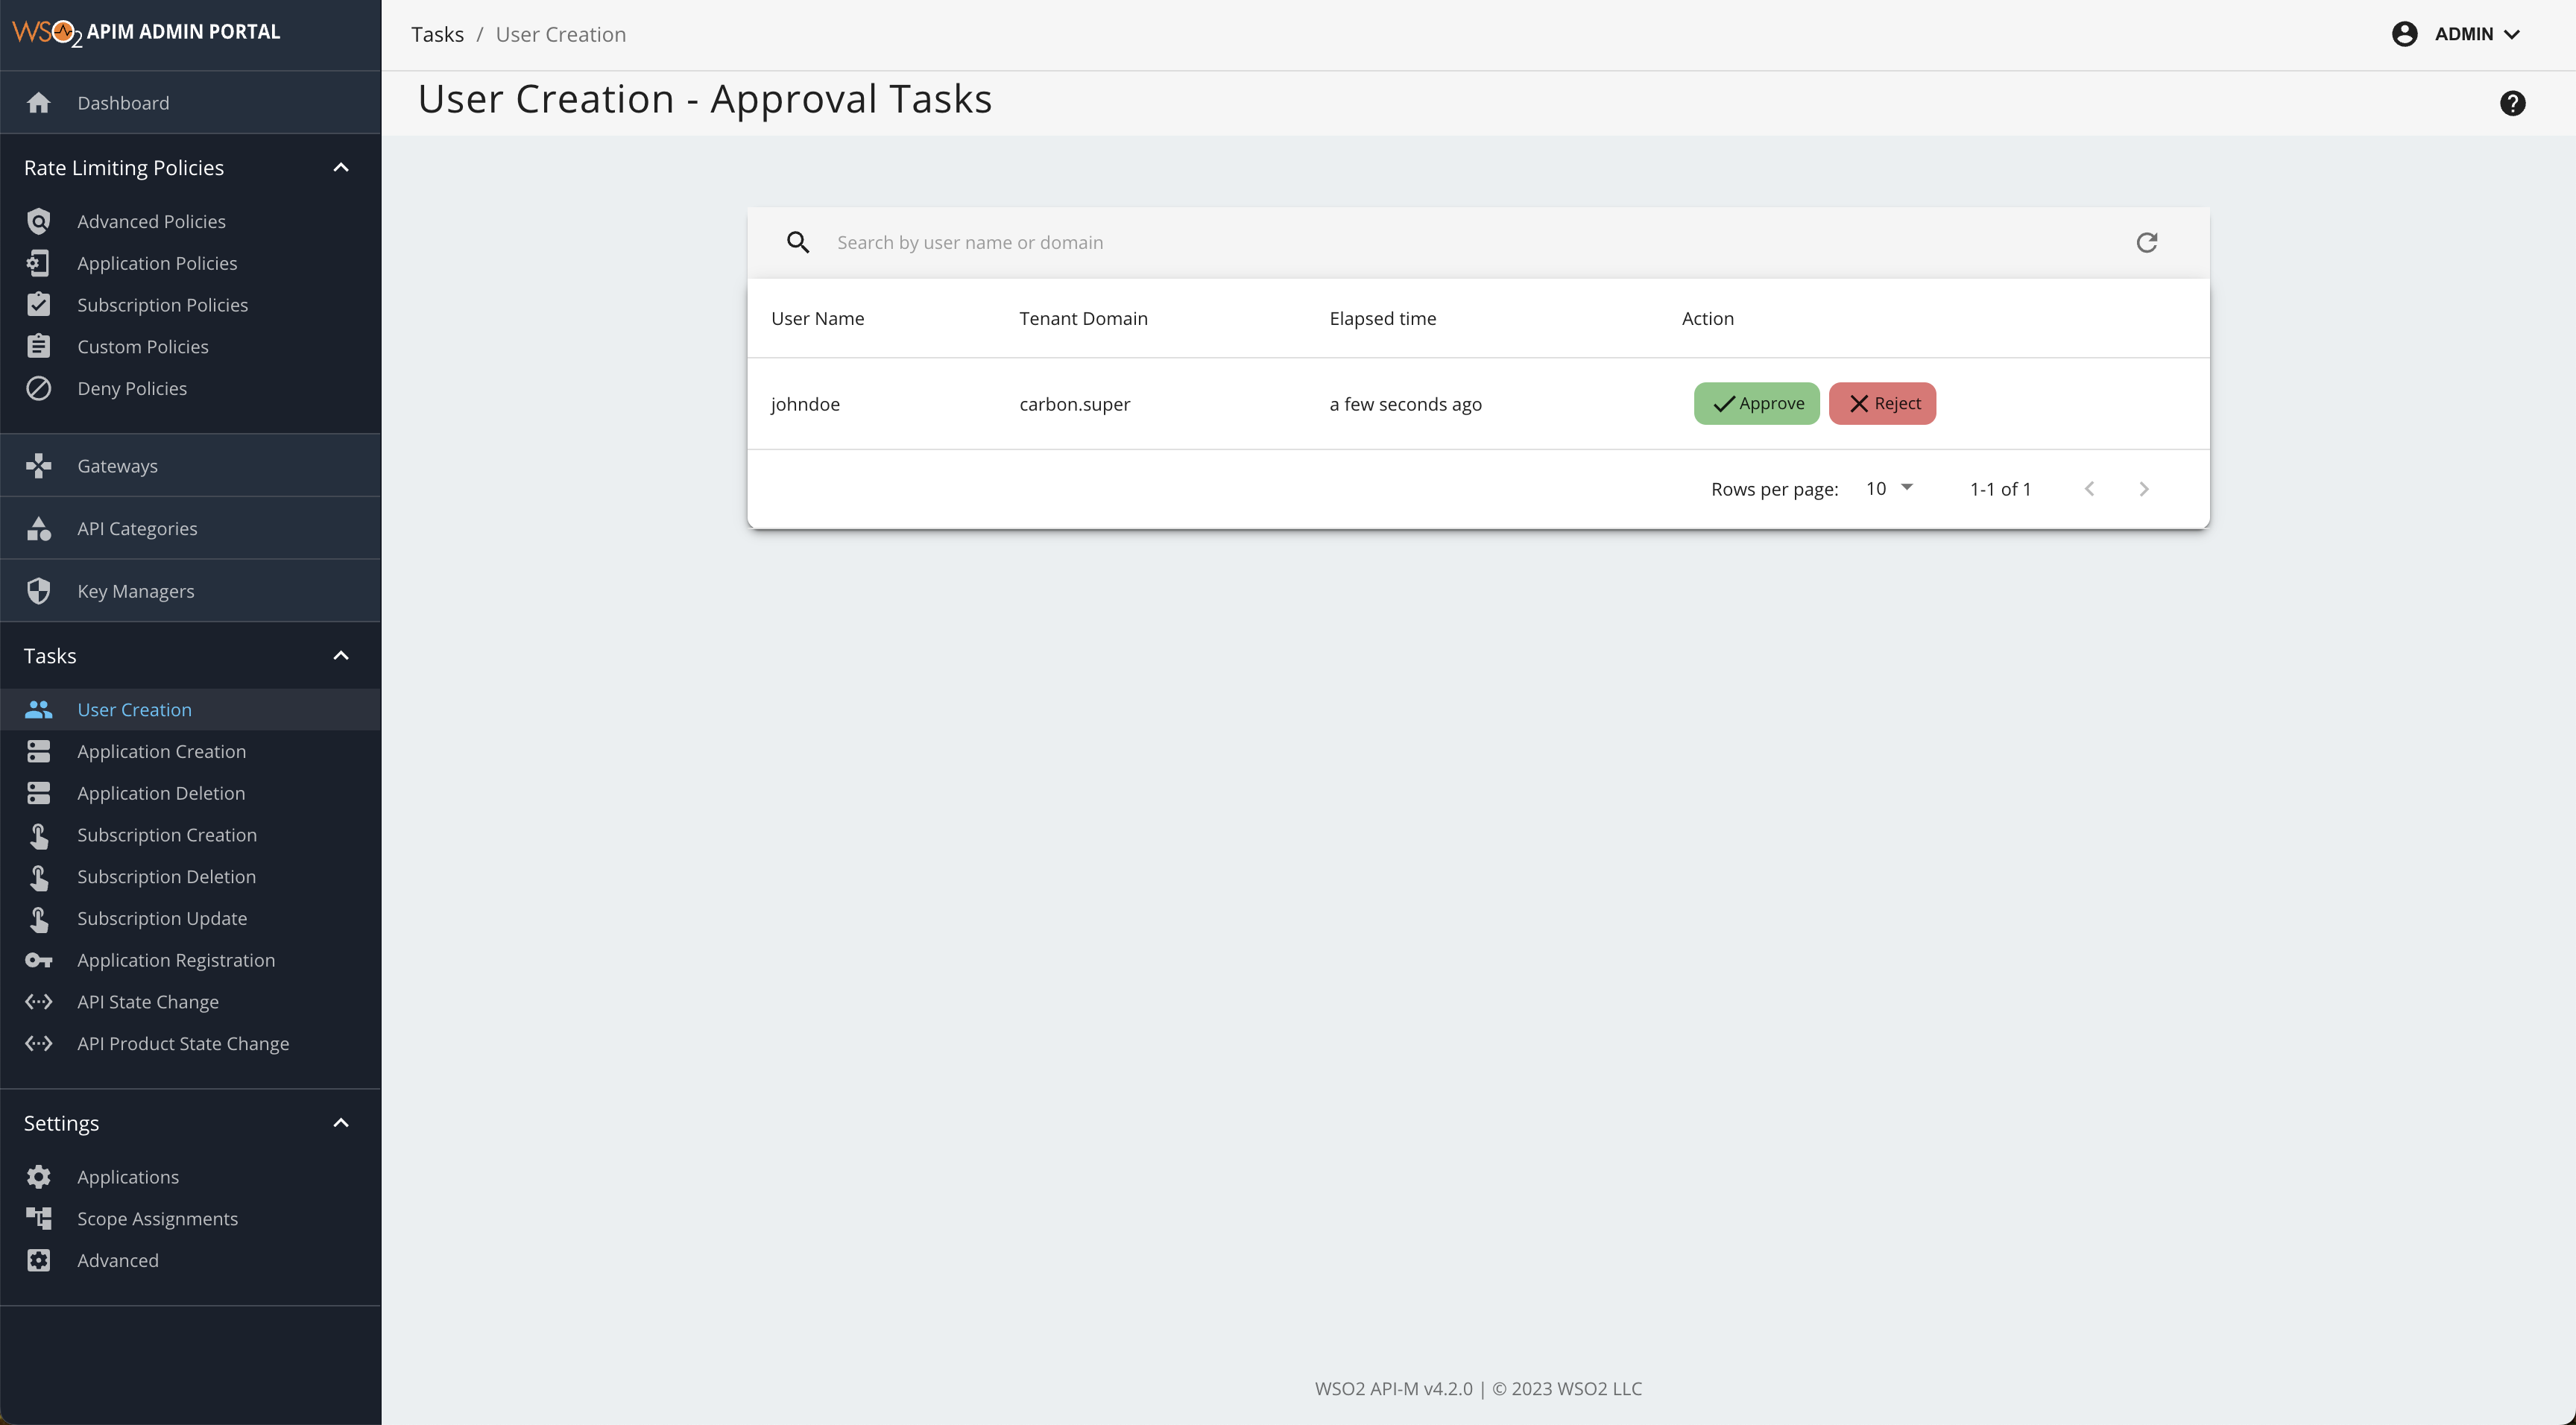Refresh the approval tasks list
This screenshot has width=2576, height=1425.
coord(2147,242)
